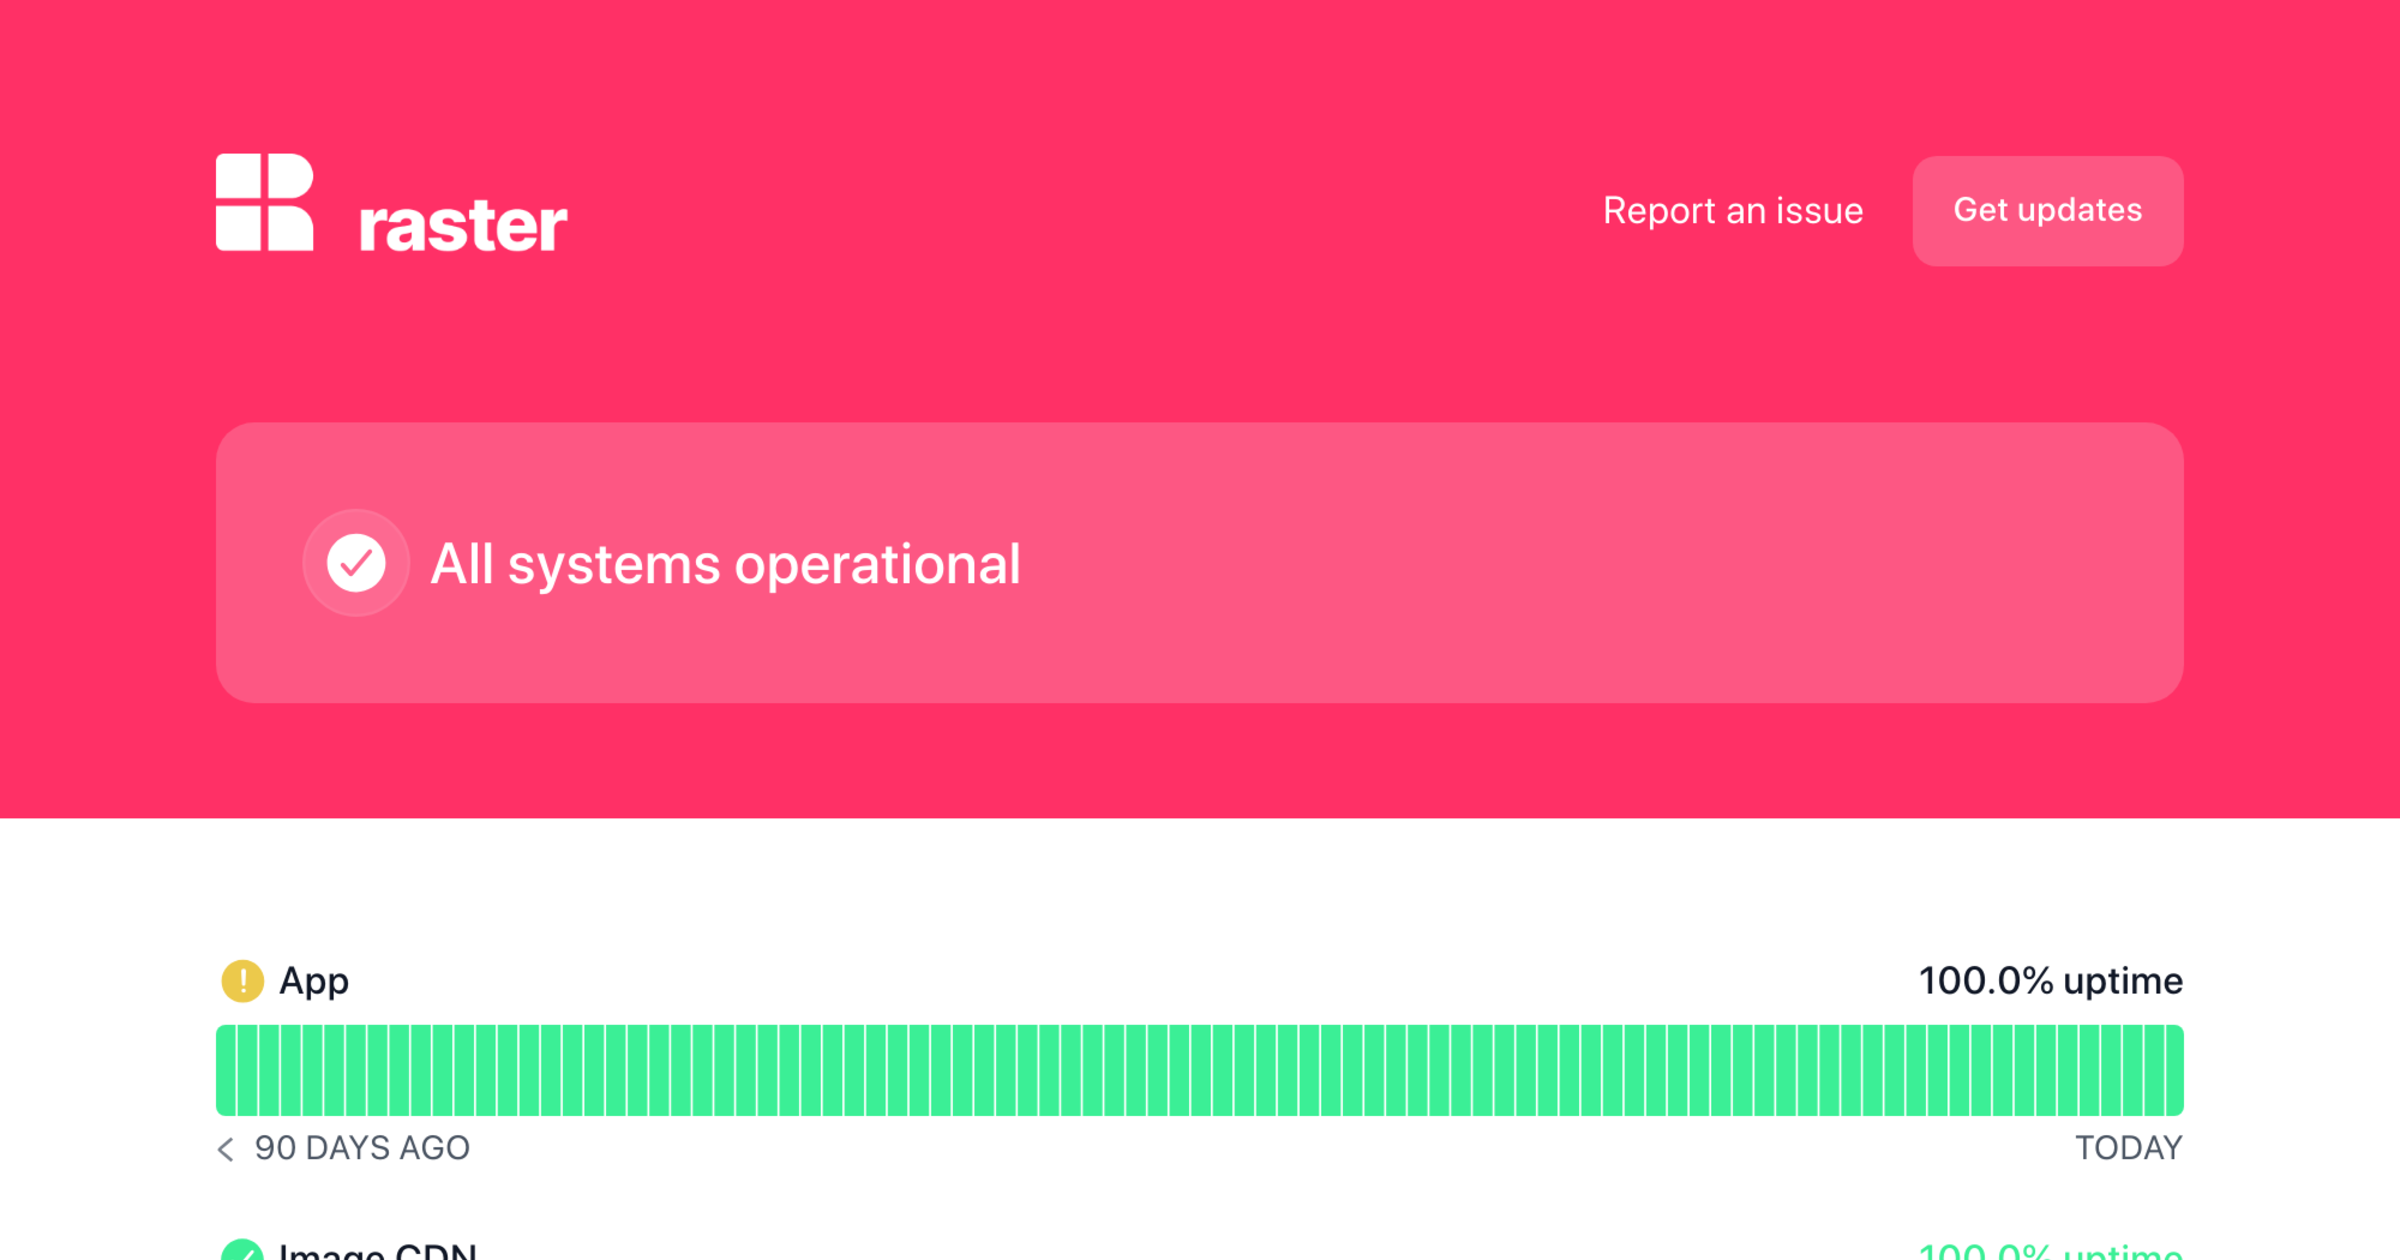2400x1260 pixels.
Task: Click the App service name
Action: [315, 981]
